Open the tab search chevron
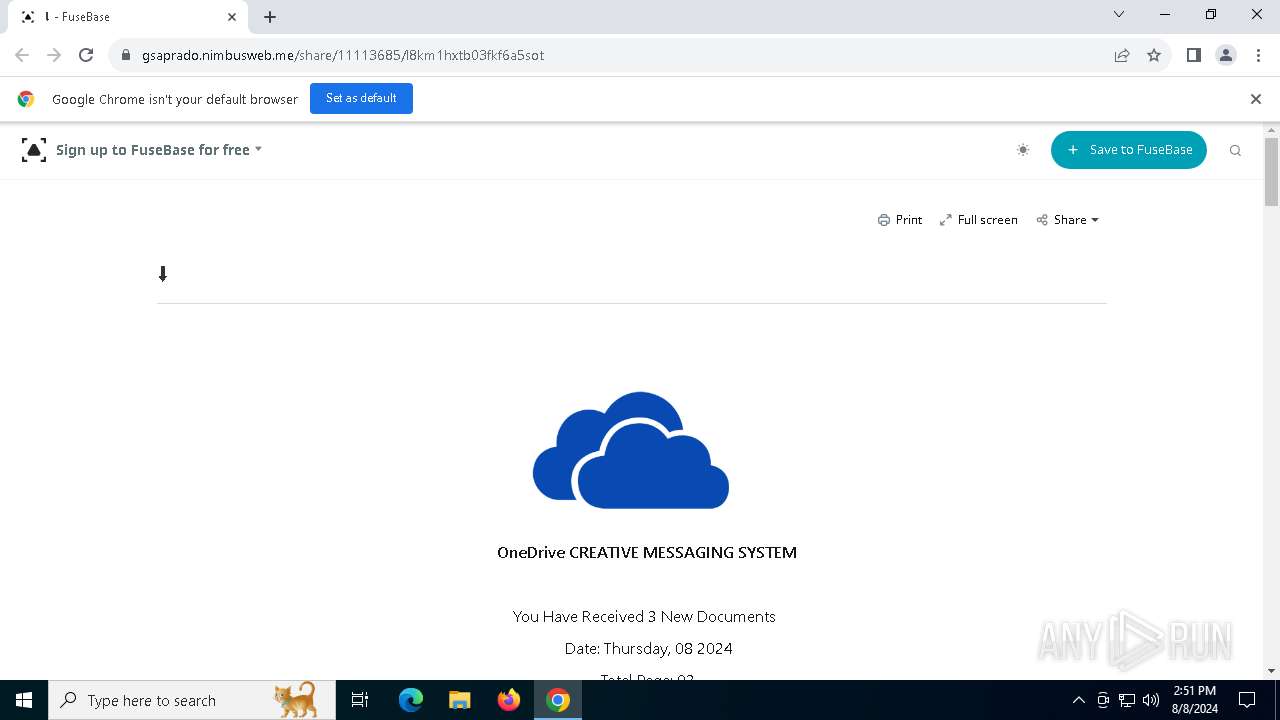Screen dimensions: 1280x720 [x=1119, y=14]
